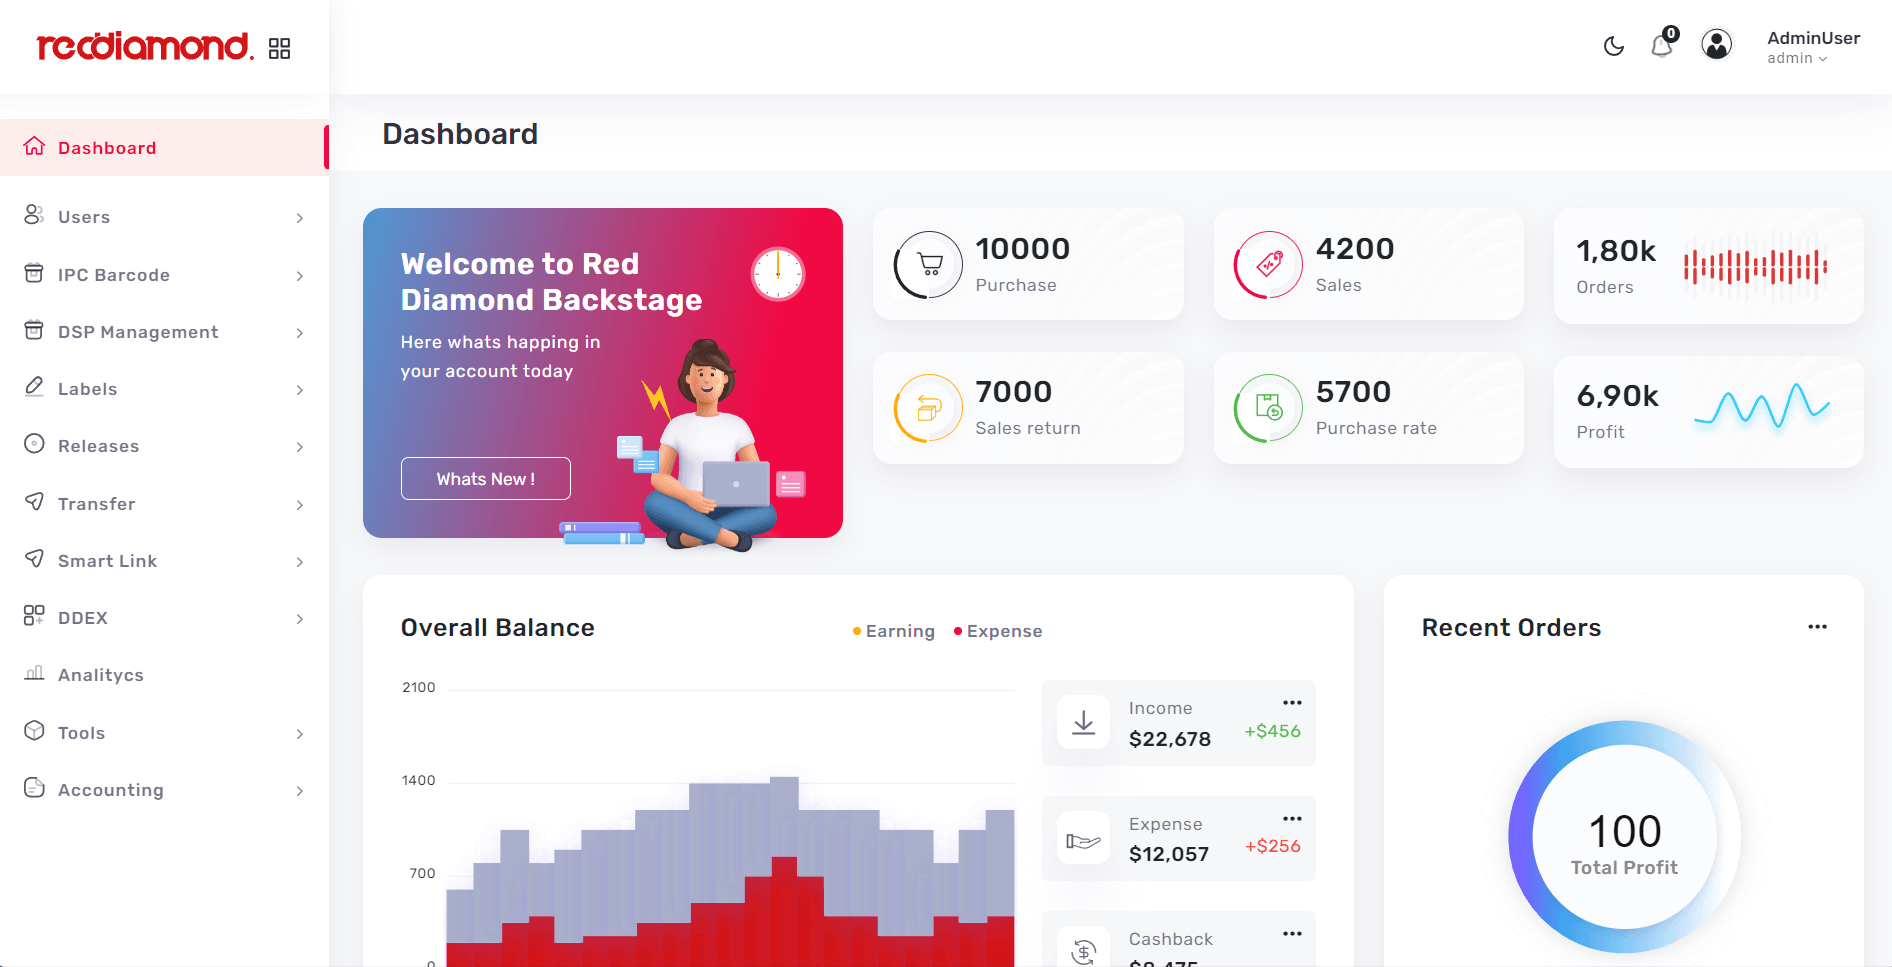Click the Income download arrow icon
The height and width of the screenshot is (967, 1892).
point(1084,722)
